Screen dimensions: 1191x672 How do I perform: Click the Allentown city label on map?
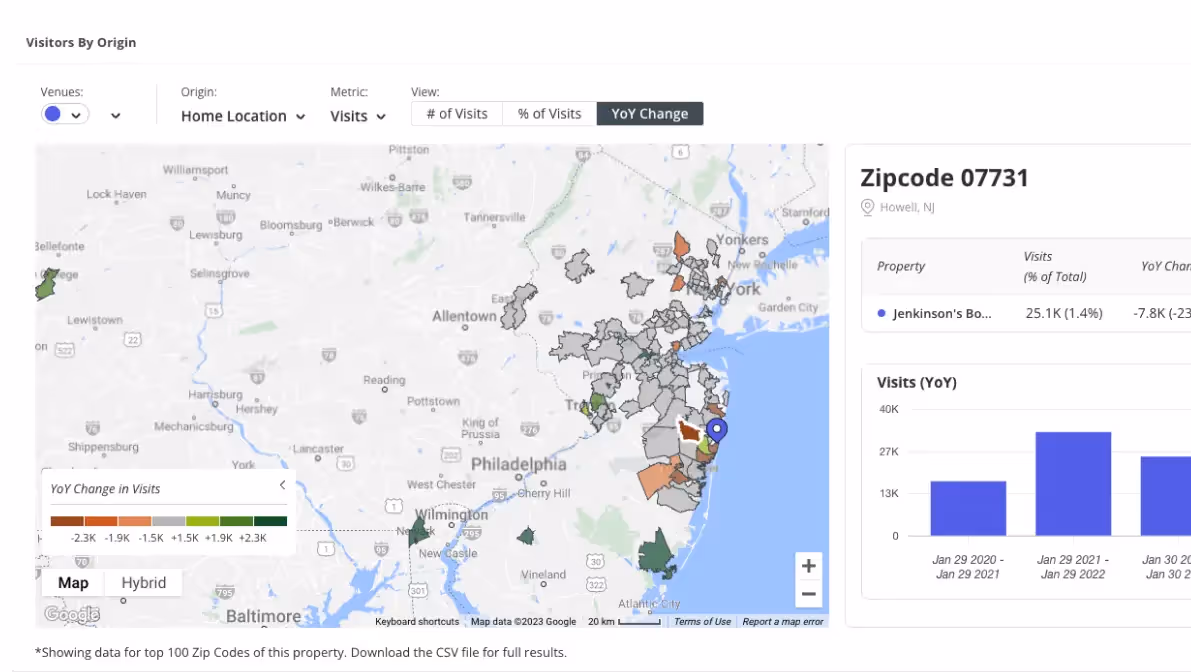(x=464, y=317)
